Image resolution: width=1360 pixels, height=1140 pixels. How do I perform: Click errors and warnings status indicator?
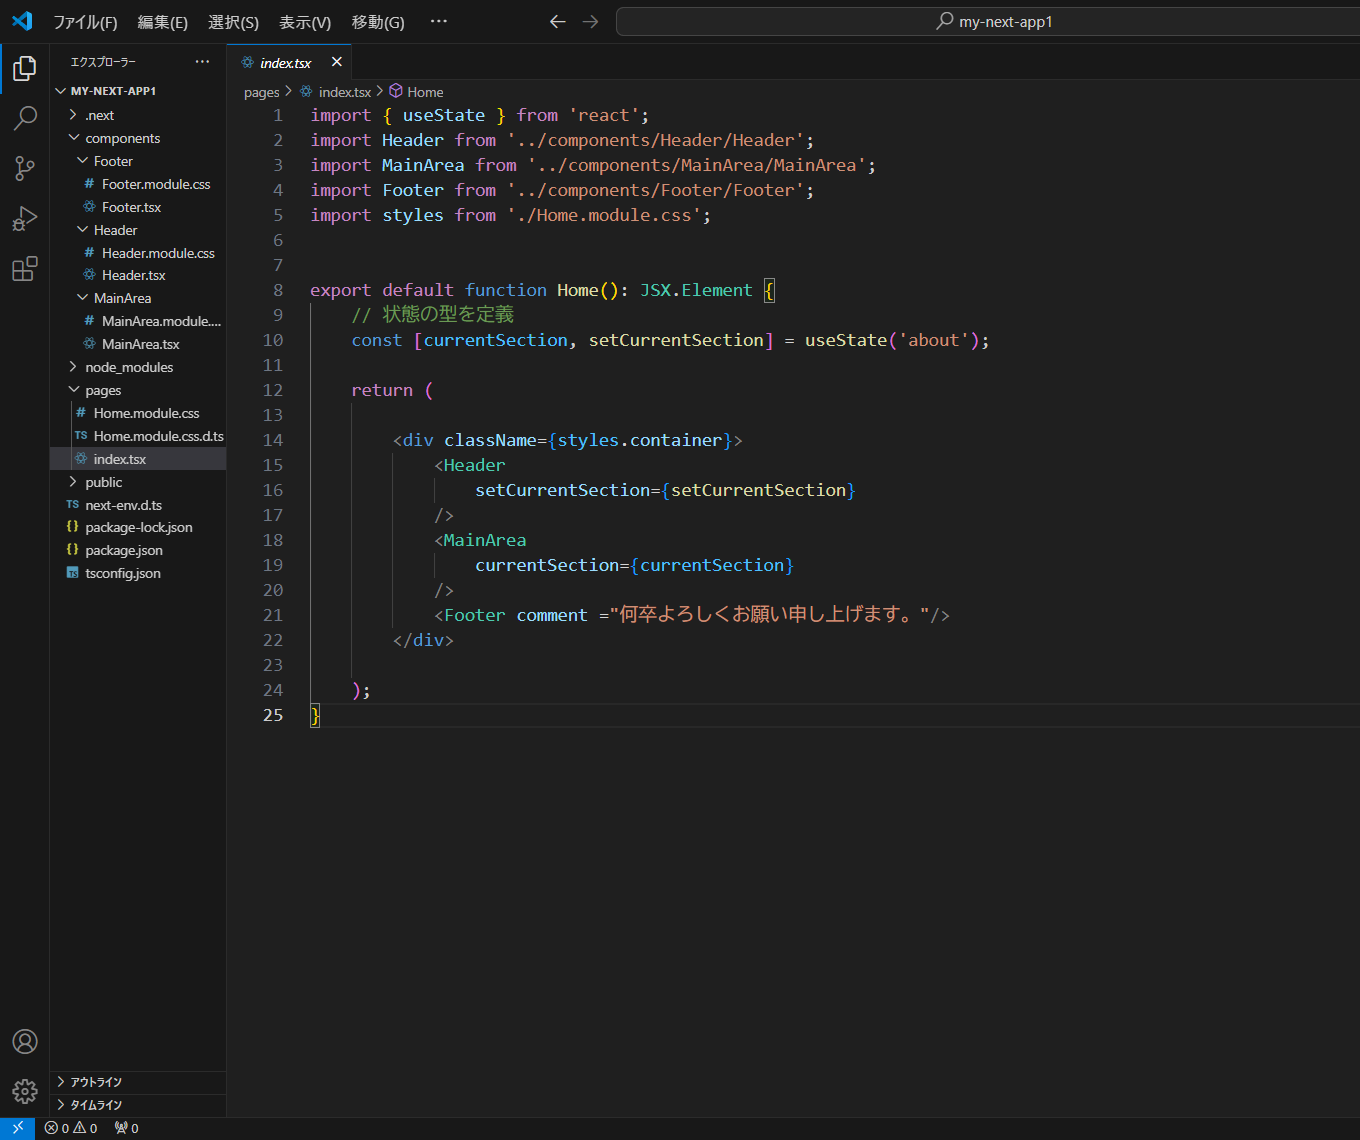tap(71, 1128)
